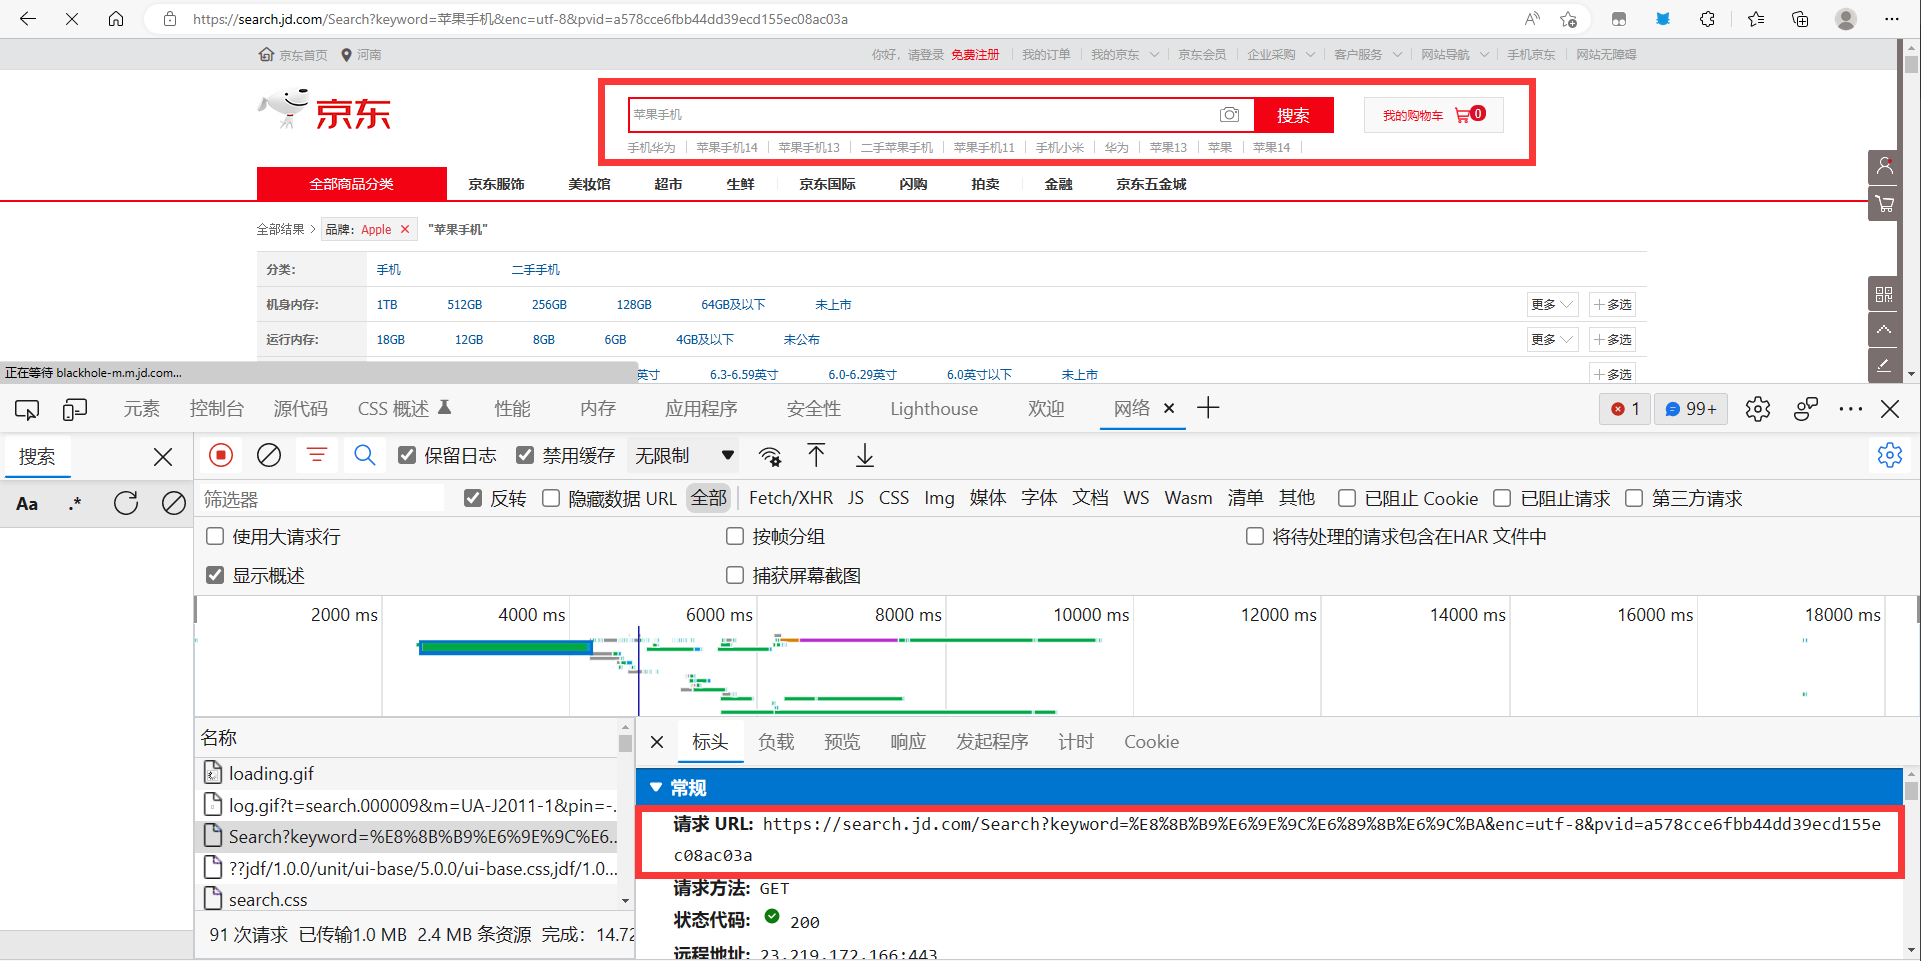Switch to the 源代码 DevTools tab
Screen dimensions: 1921x961
click(301, 409)
